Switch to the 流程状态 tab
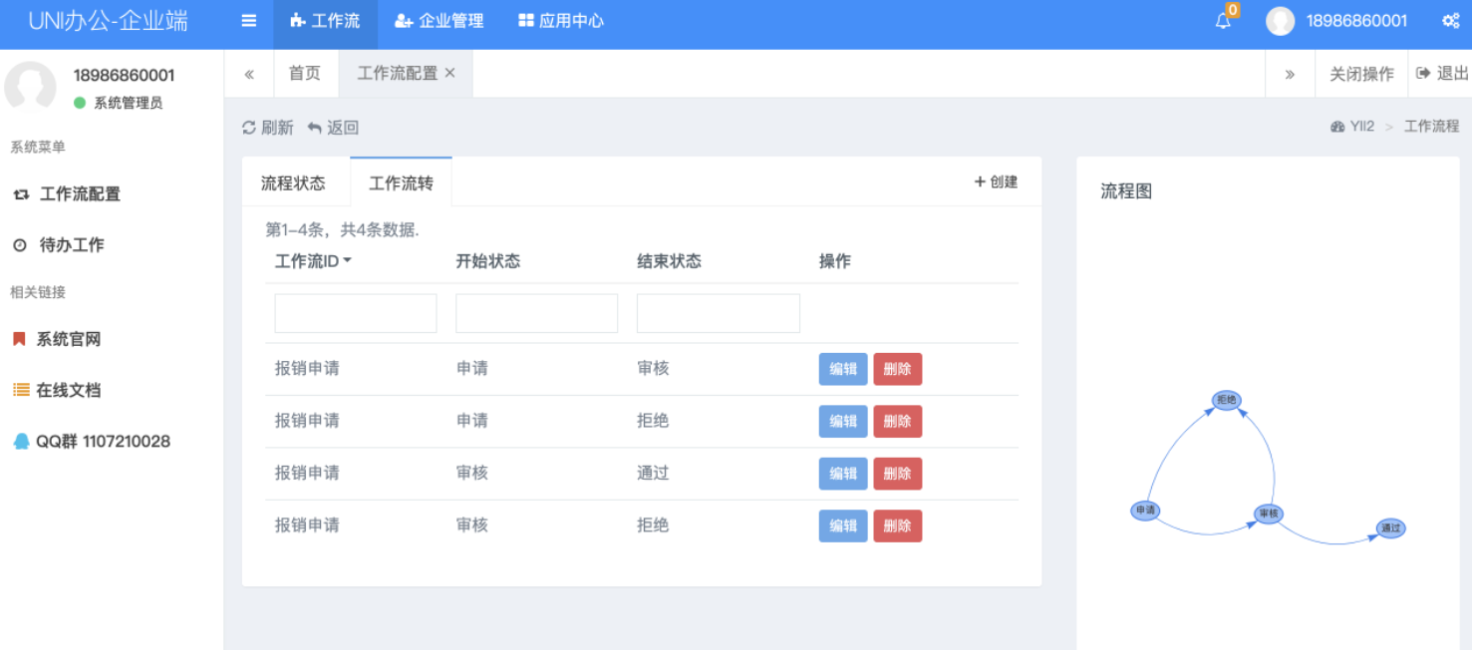The height and width of the screenshot is (650, 1472). [x=293, y=183]
